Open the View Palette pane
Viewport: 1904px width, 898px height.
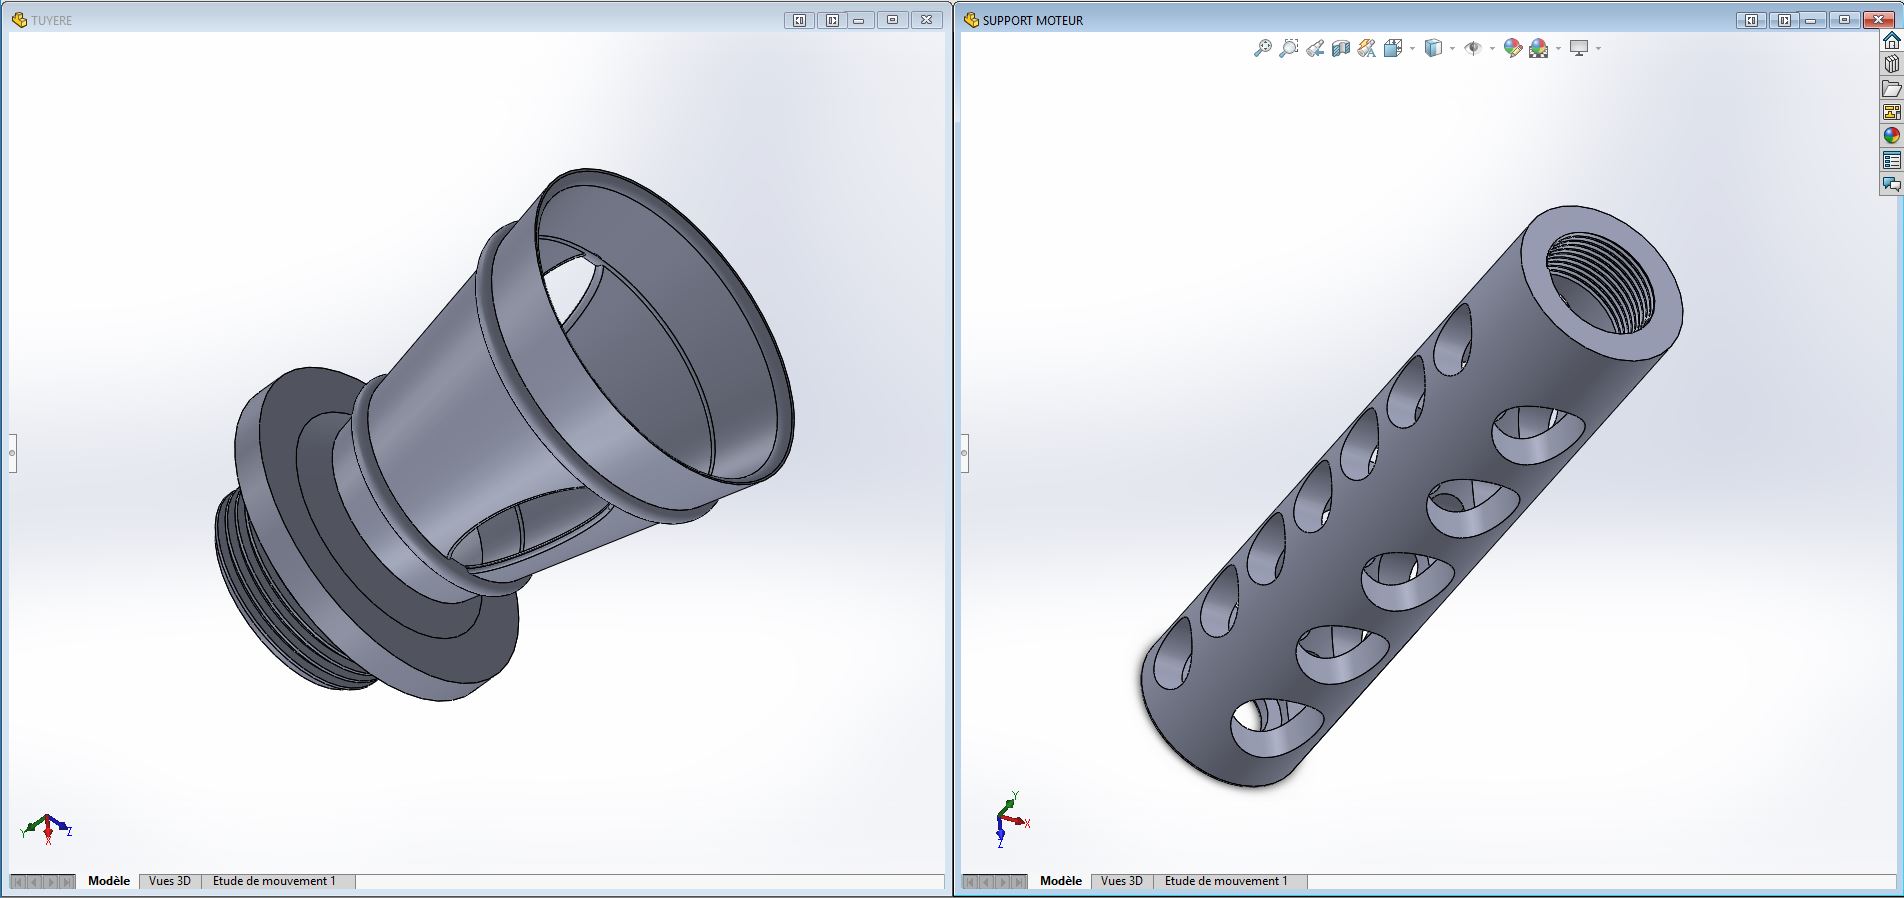point(1891,112)
